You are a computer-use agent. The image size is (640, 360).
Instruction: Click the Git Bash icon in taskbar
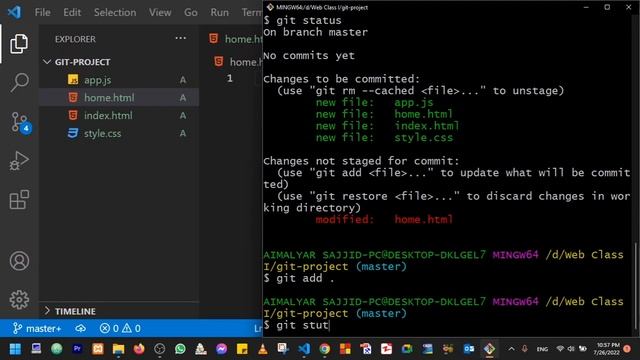tap(489, 349)
